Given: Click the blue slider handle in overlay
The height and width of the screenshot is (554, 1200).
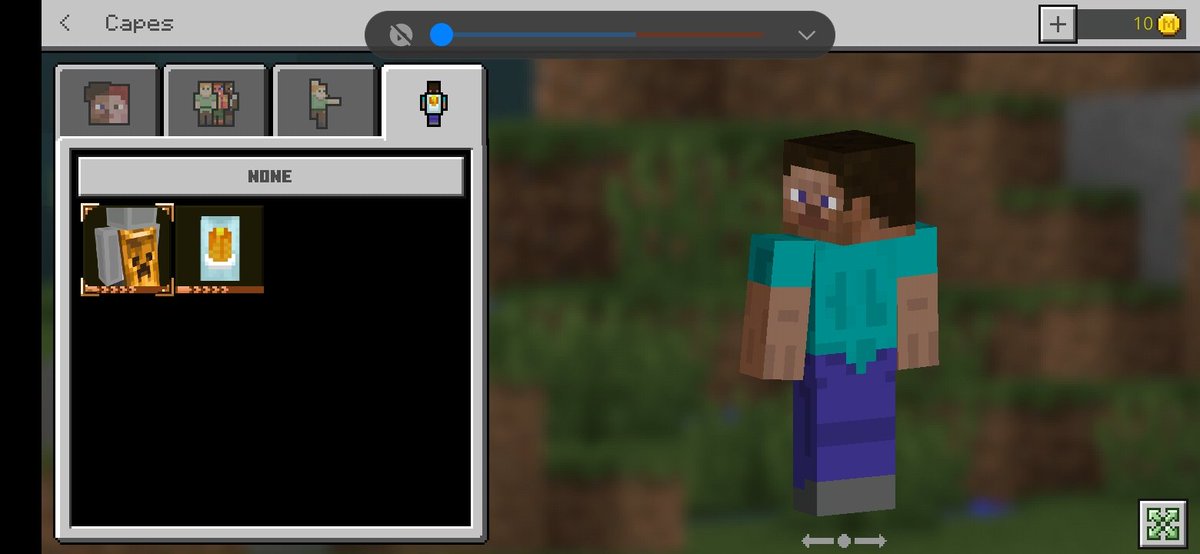Looking at the screenshot, I should click(x=441, y=35).
